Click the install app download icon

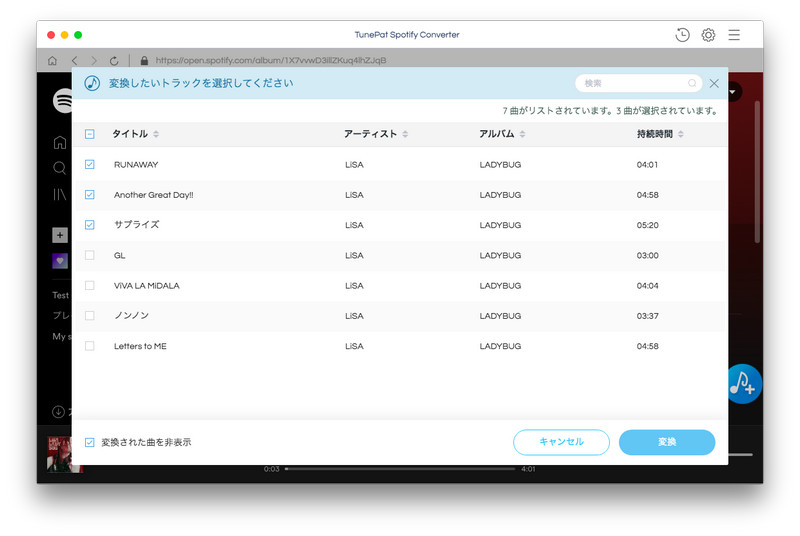pos(58,412)
